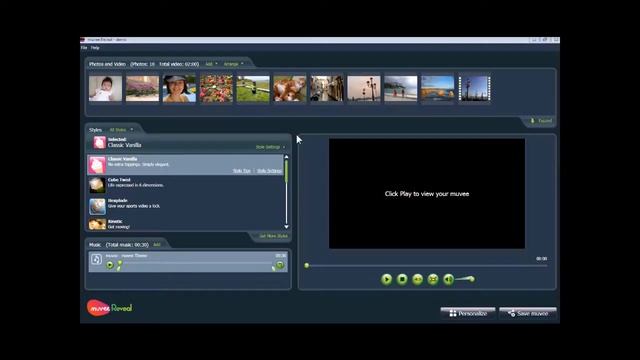Select the pink flower field thumbnail
Image resolution: width=640 pixels, height=360 pixels.
(x=142, y=88)
